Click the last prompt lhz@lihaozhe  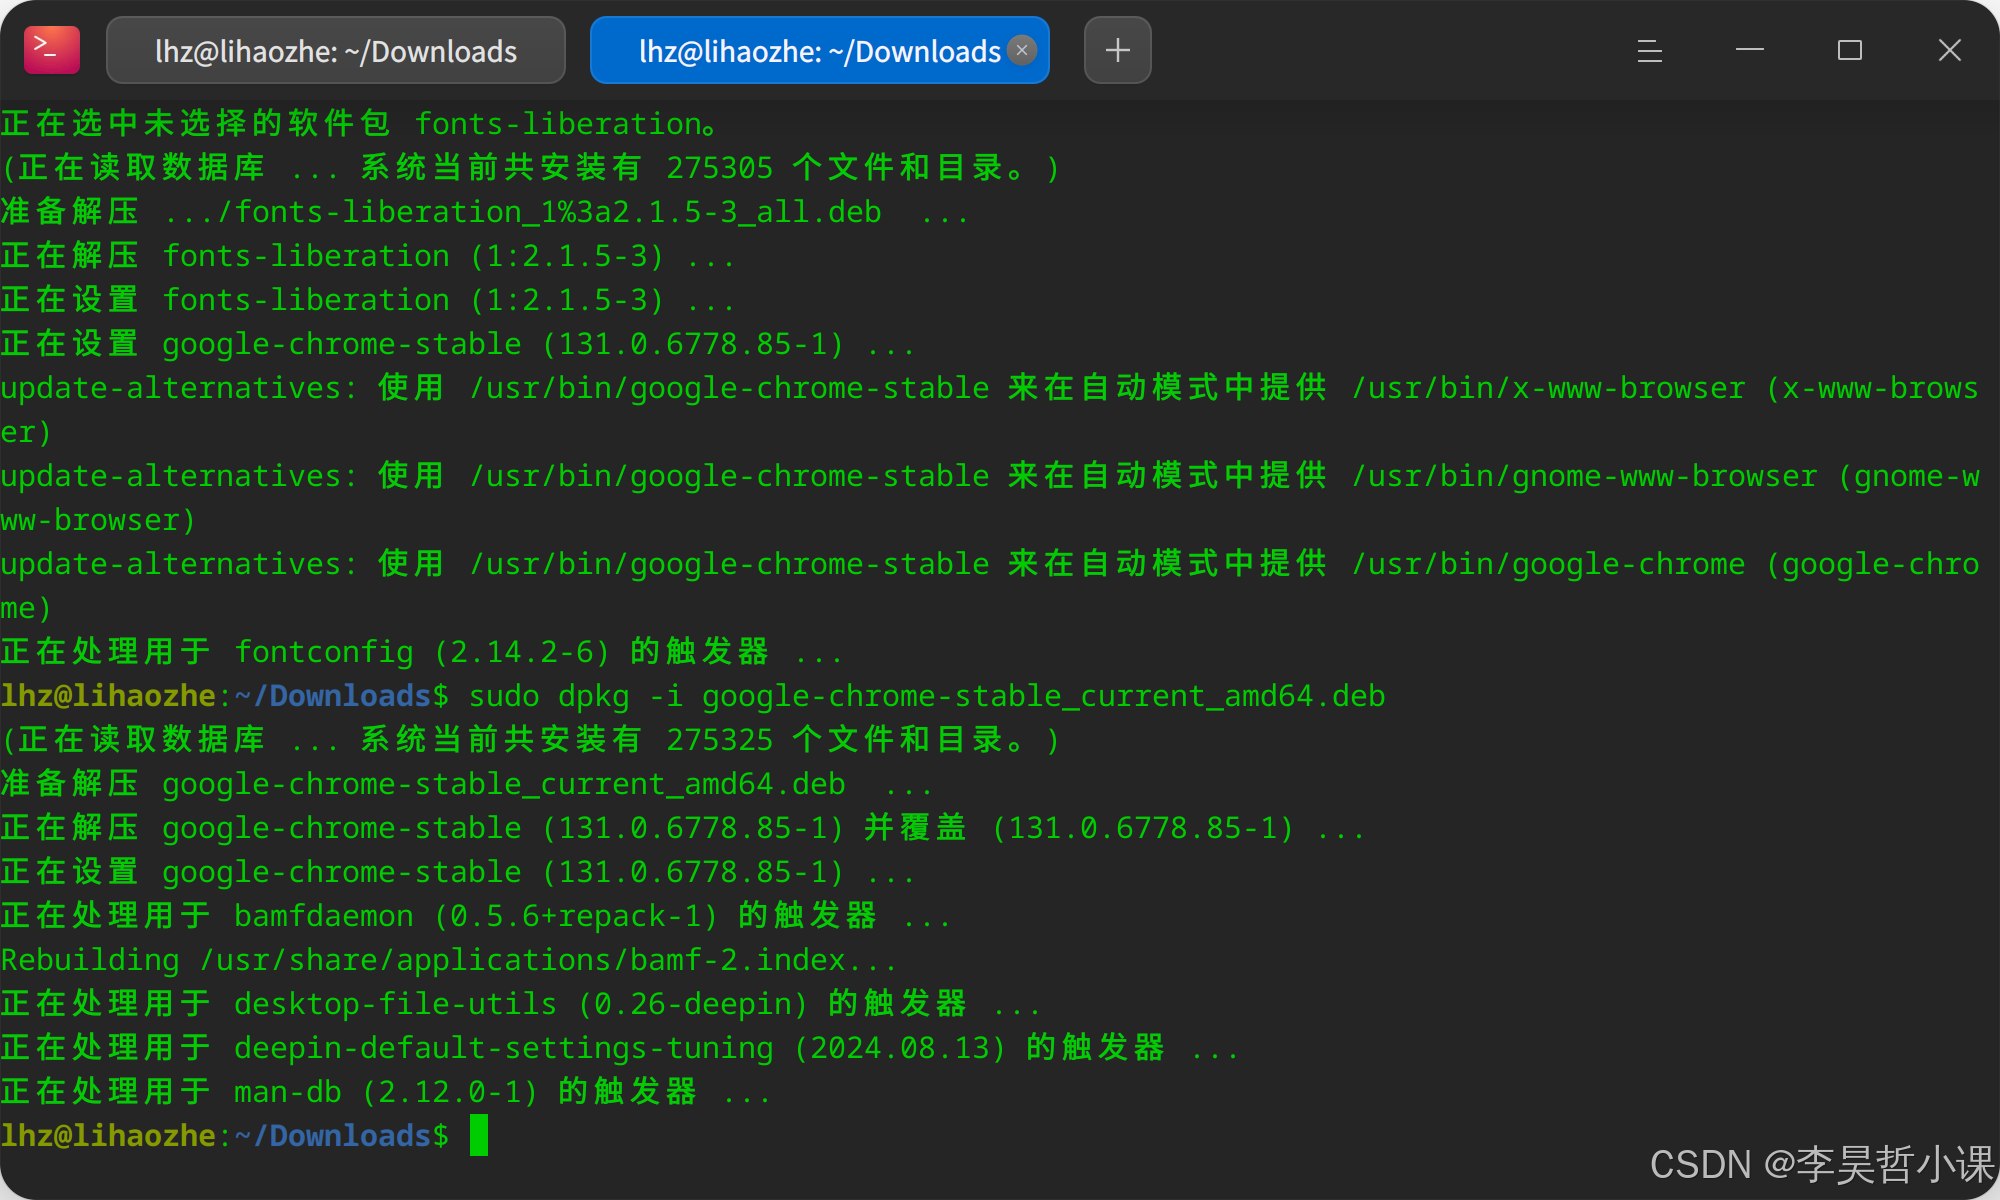[x=108, y=1136]
